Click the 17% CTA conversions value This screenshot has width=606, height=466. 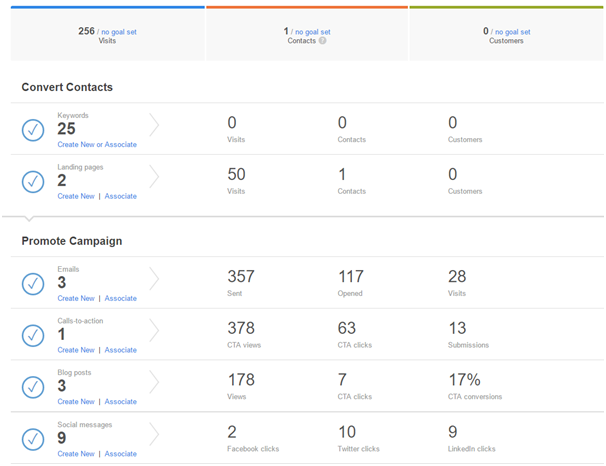465,380
